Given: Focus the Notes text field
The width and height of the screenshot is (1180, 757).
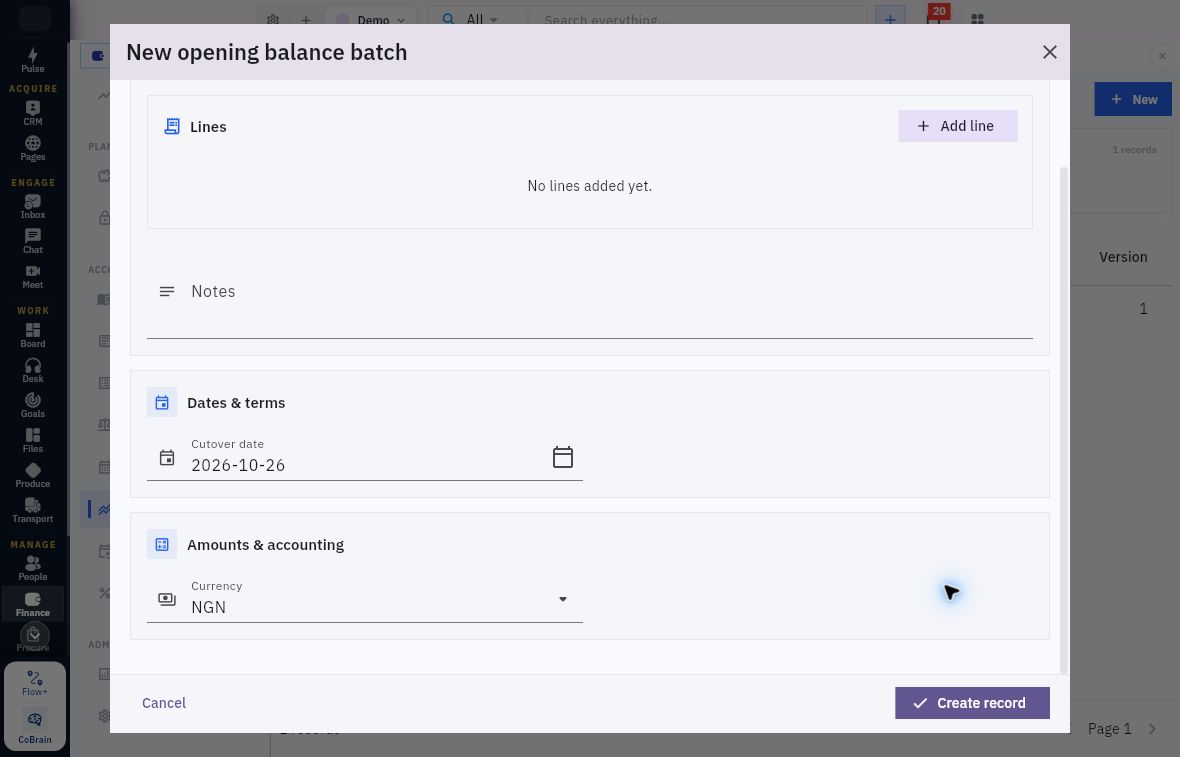Looking at the screenshot, I should point(589,292).
